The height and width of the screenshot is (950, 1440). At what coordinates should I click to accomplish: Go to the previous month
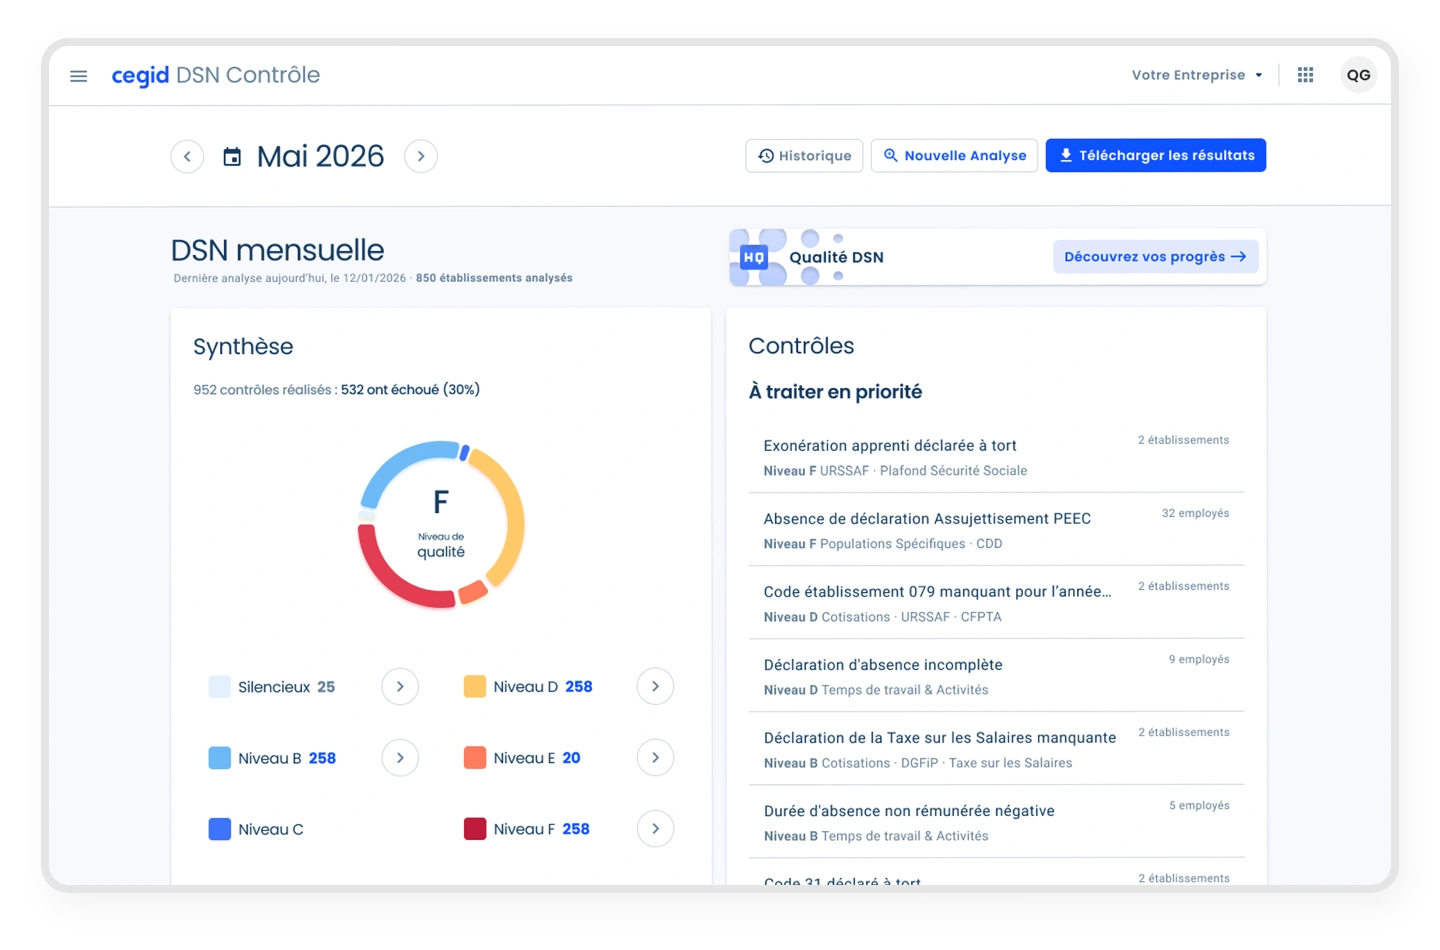point(187,157)
